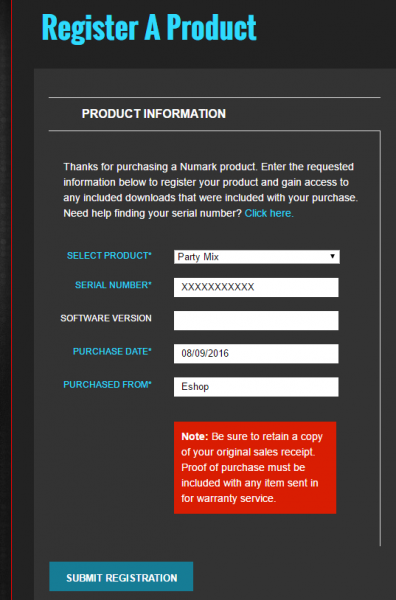
Task: Click the arrow beside Party Mix
Action: tap(332, 256)
